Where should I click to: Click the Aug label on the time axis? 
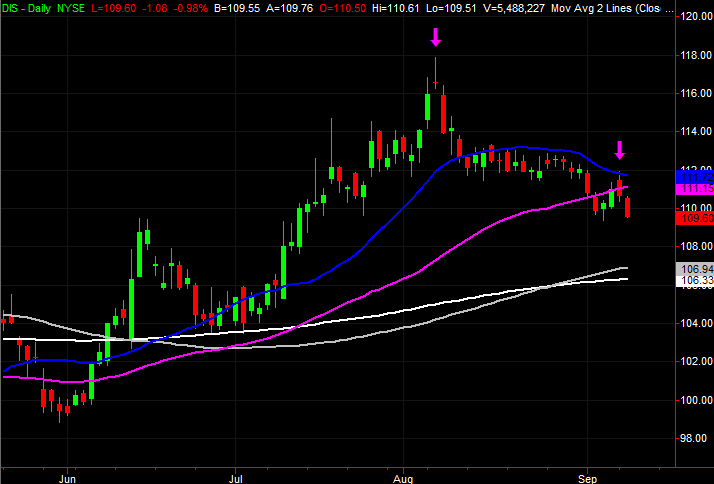[x=403, y=479]
